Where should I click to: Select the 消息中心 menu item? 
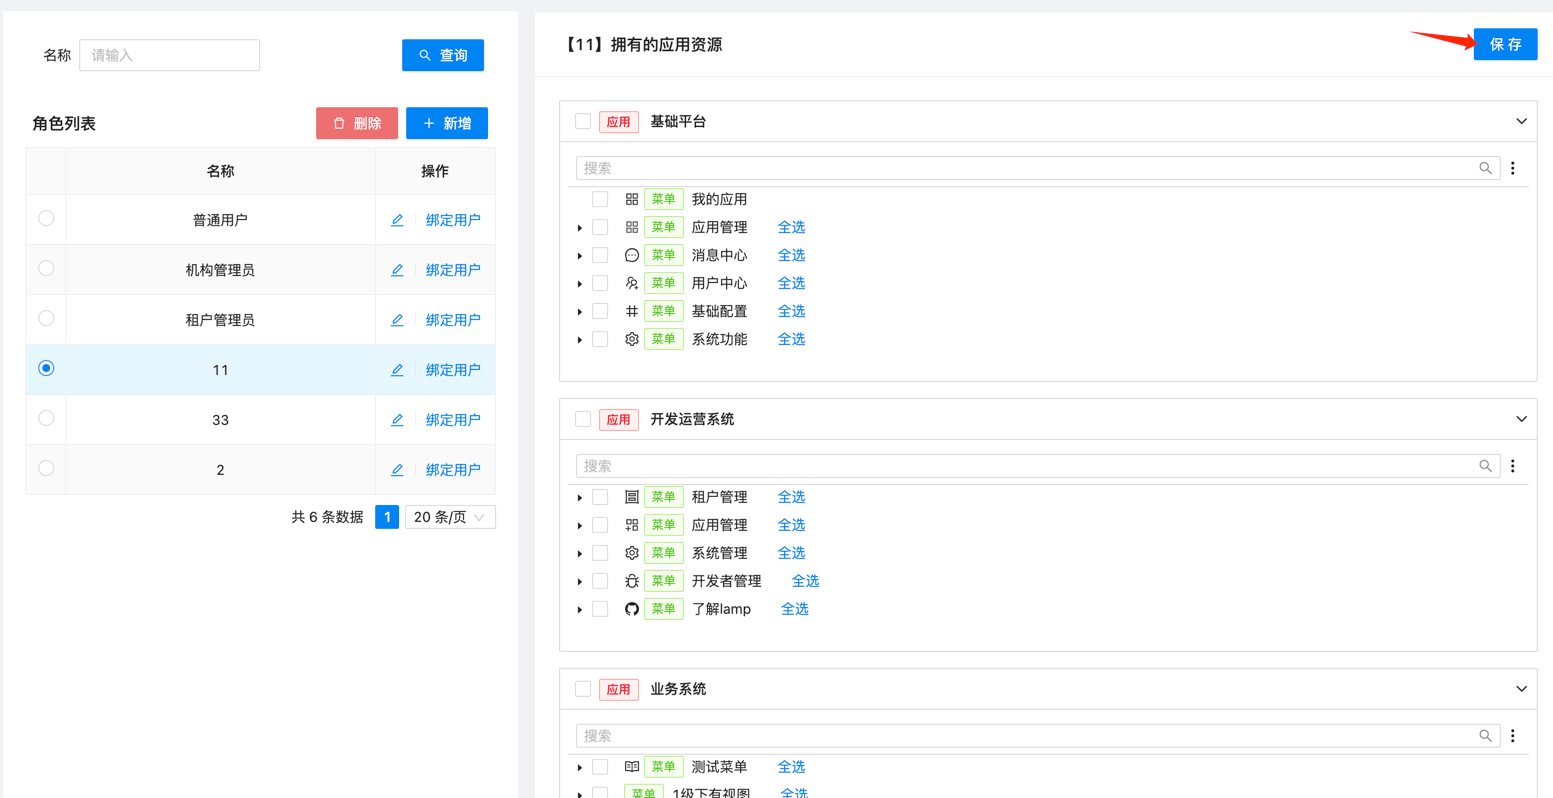click(719, 255)
